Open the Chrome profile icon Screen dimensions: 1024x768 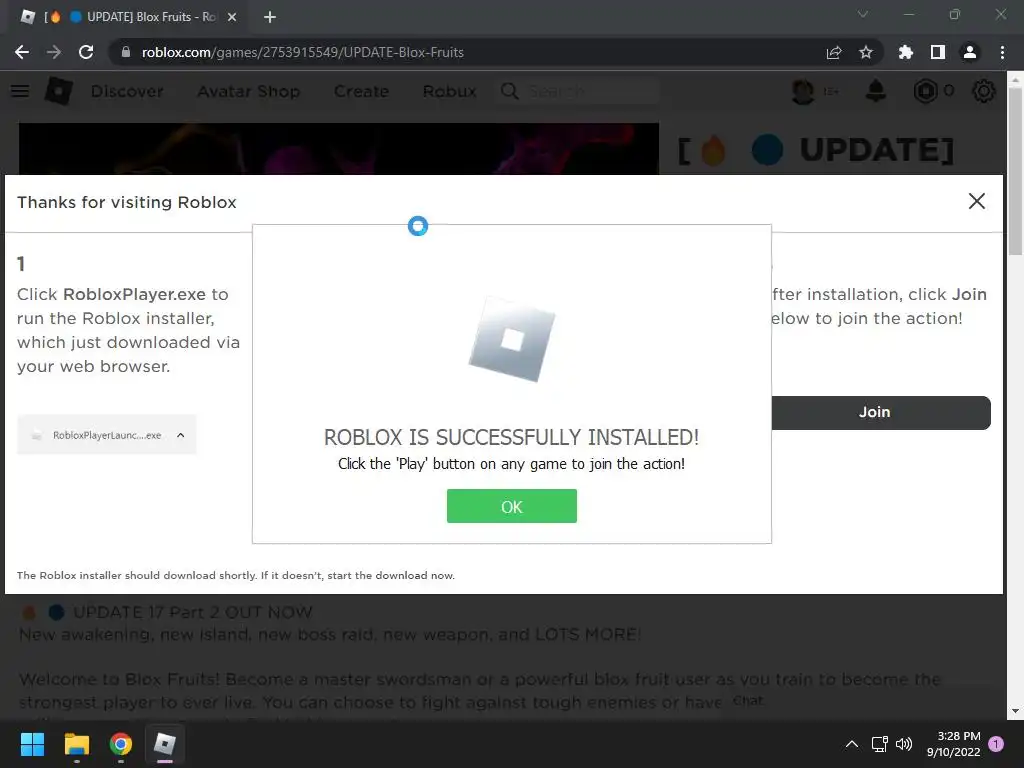[x=970, y=52]
